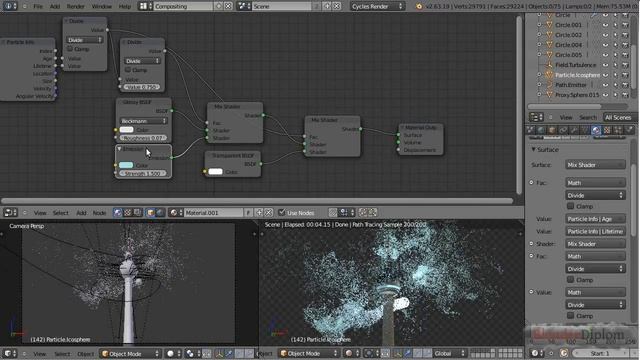Open the Scene properties tab icon
Image resolution: width=640 pixels, height=360 pixels.
click(x=530, y=130)
